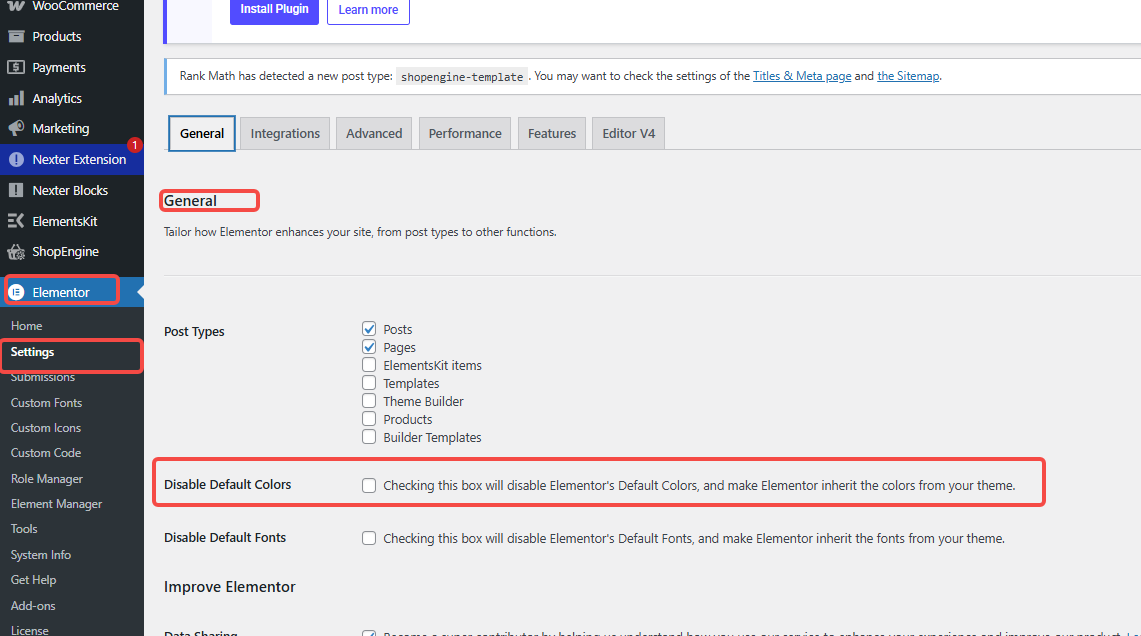
Task: Open the Titles & Meta page link
Action: 802,76
